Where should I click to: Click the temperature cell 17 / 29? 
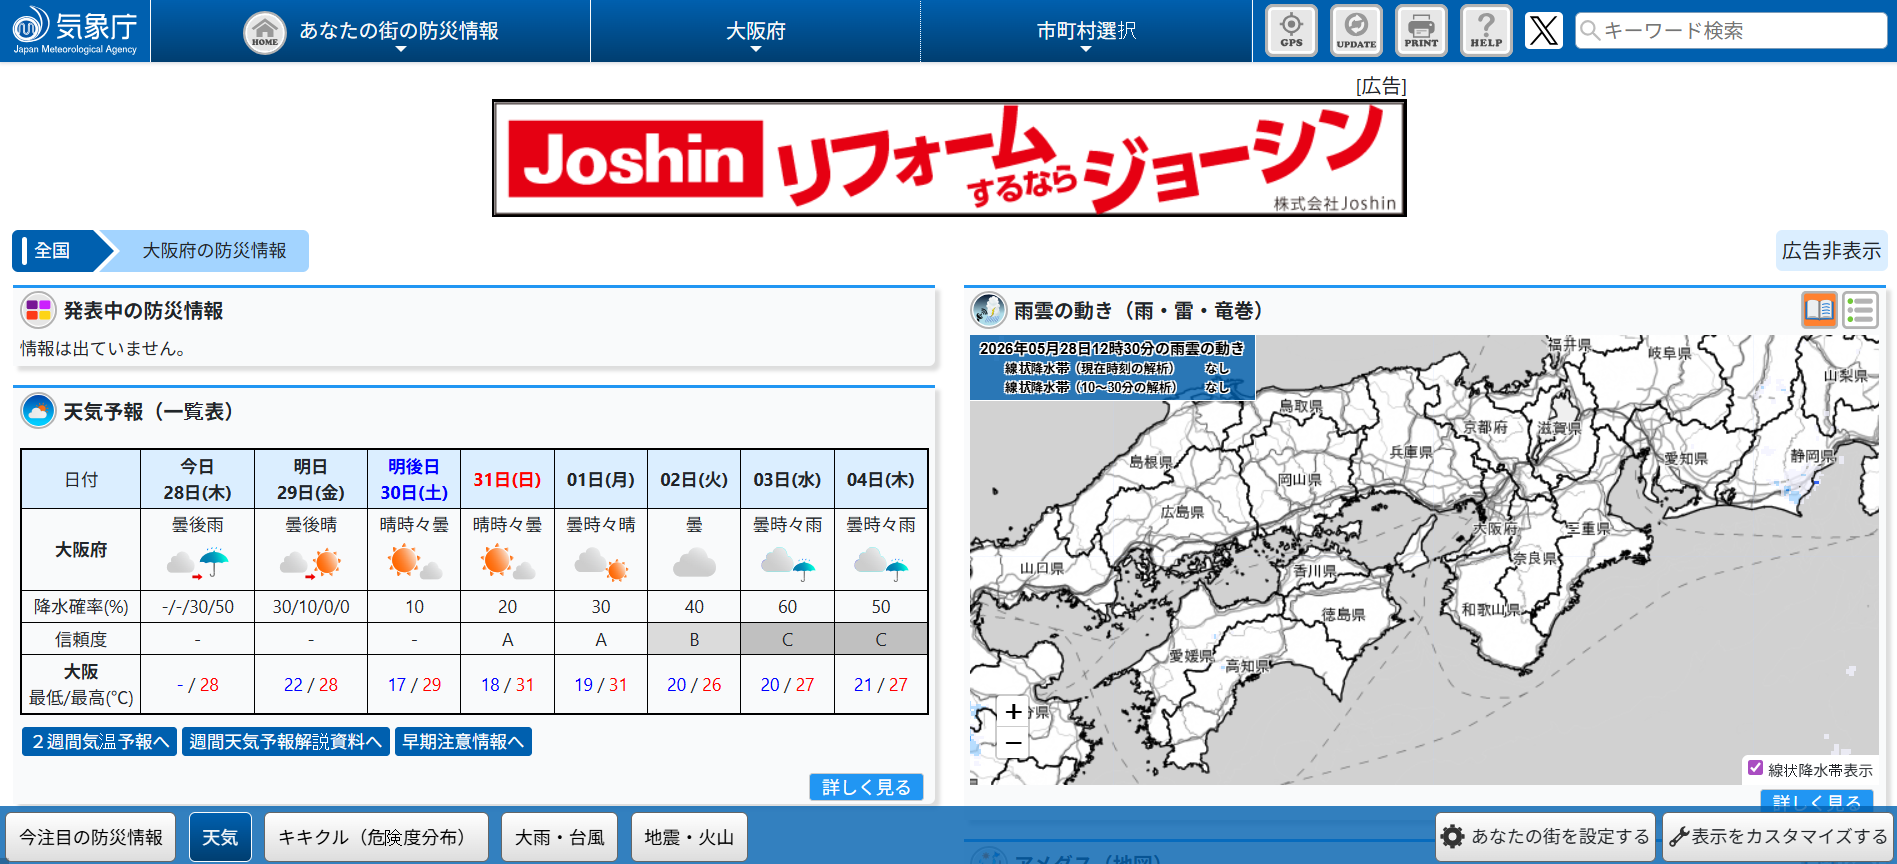(x=414, y=685)
